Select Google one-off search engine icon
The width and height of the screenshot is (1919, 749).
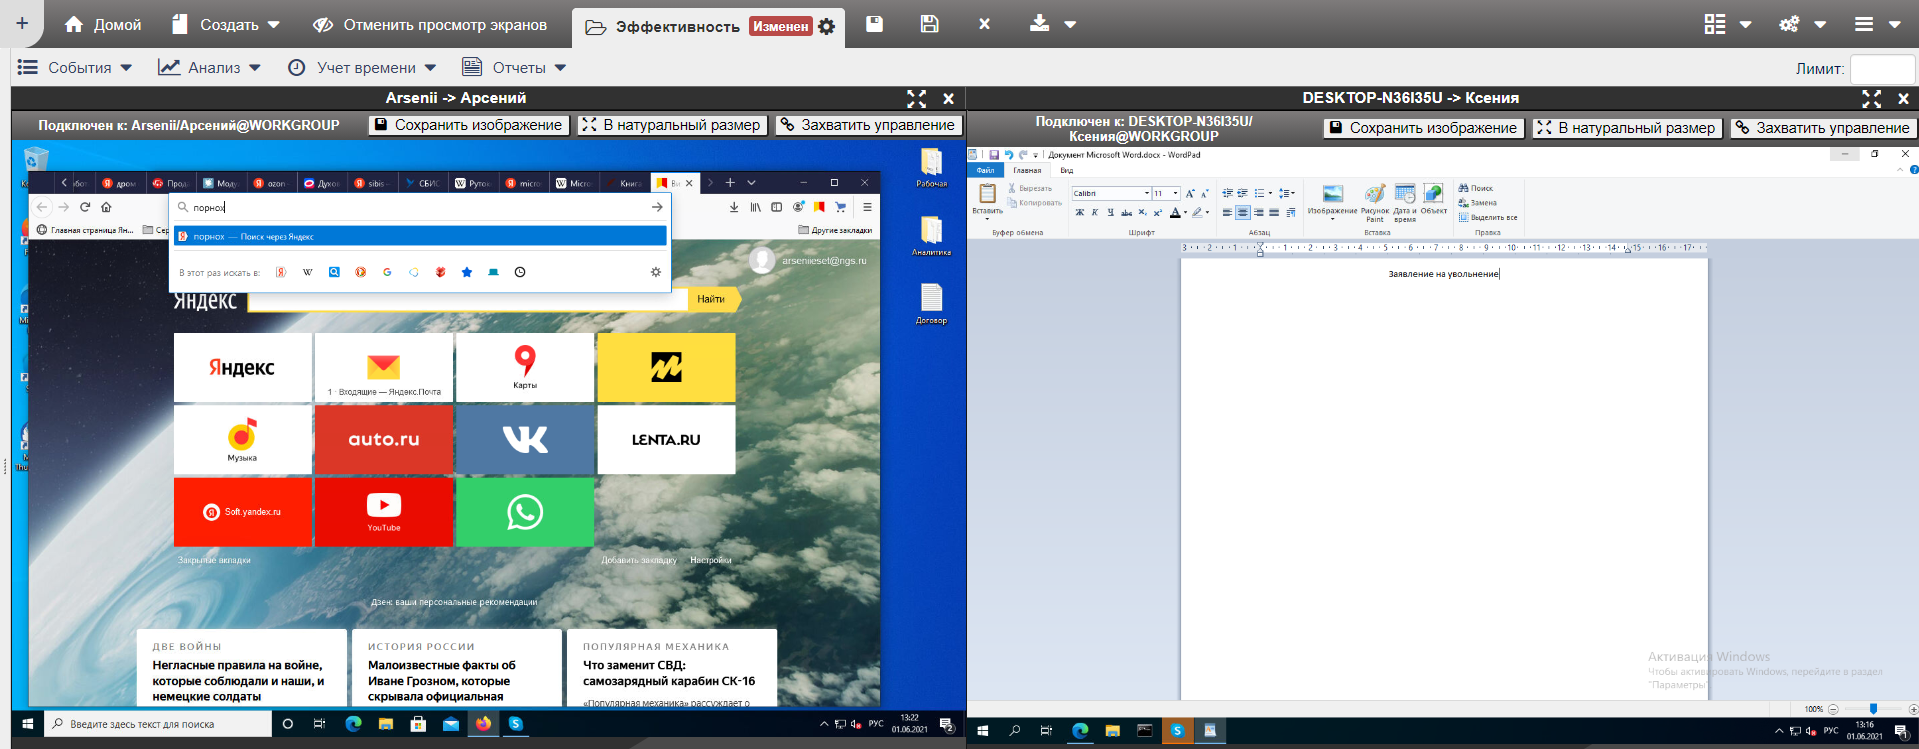tap(387, 272)
